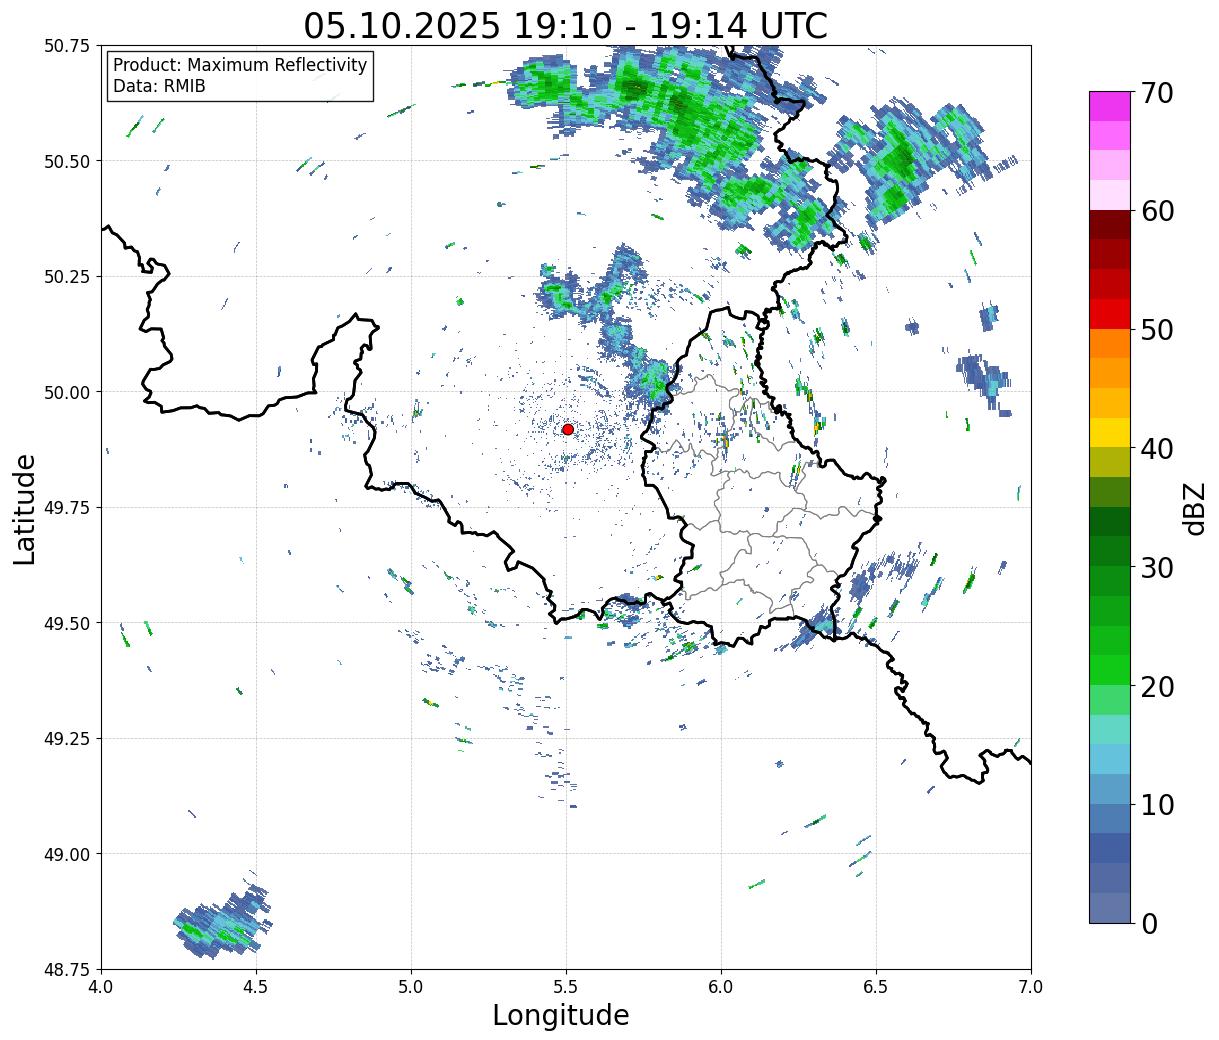Click the colorbar tick label '10'
The image size is (1219, 1040).
[x=1156, y=805]
